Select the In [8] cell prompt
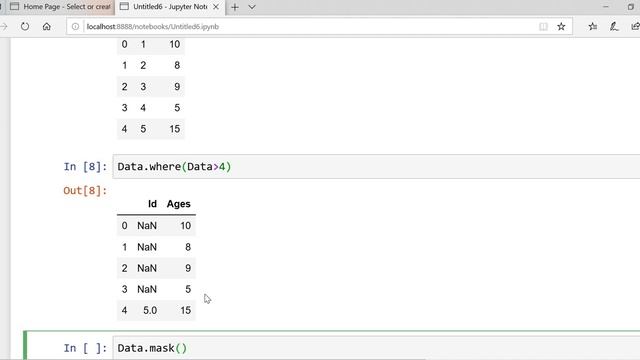 [x=85, y=167]
